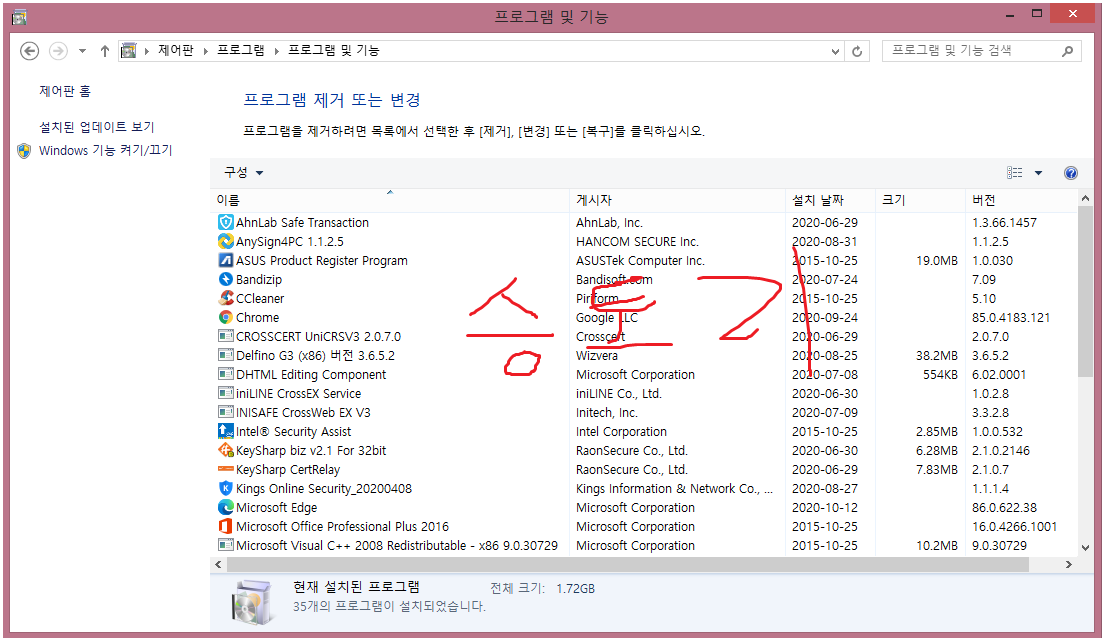The height and width of the screenshot is (640, 1104).
Task: Click the search magnifier icon
Action: 1067,51
